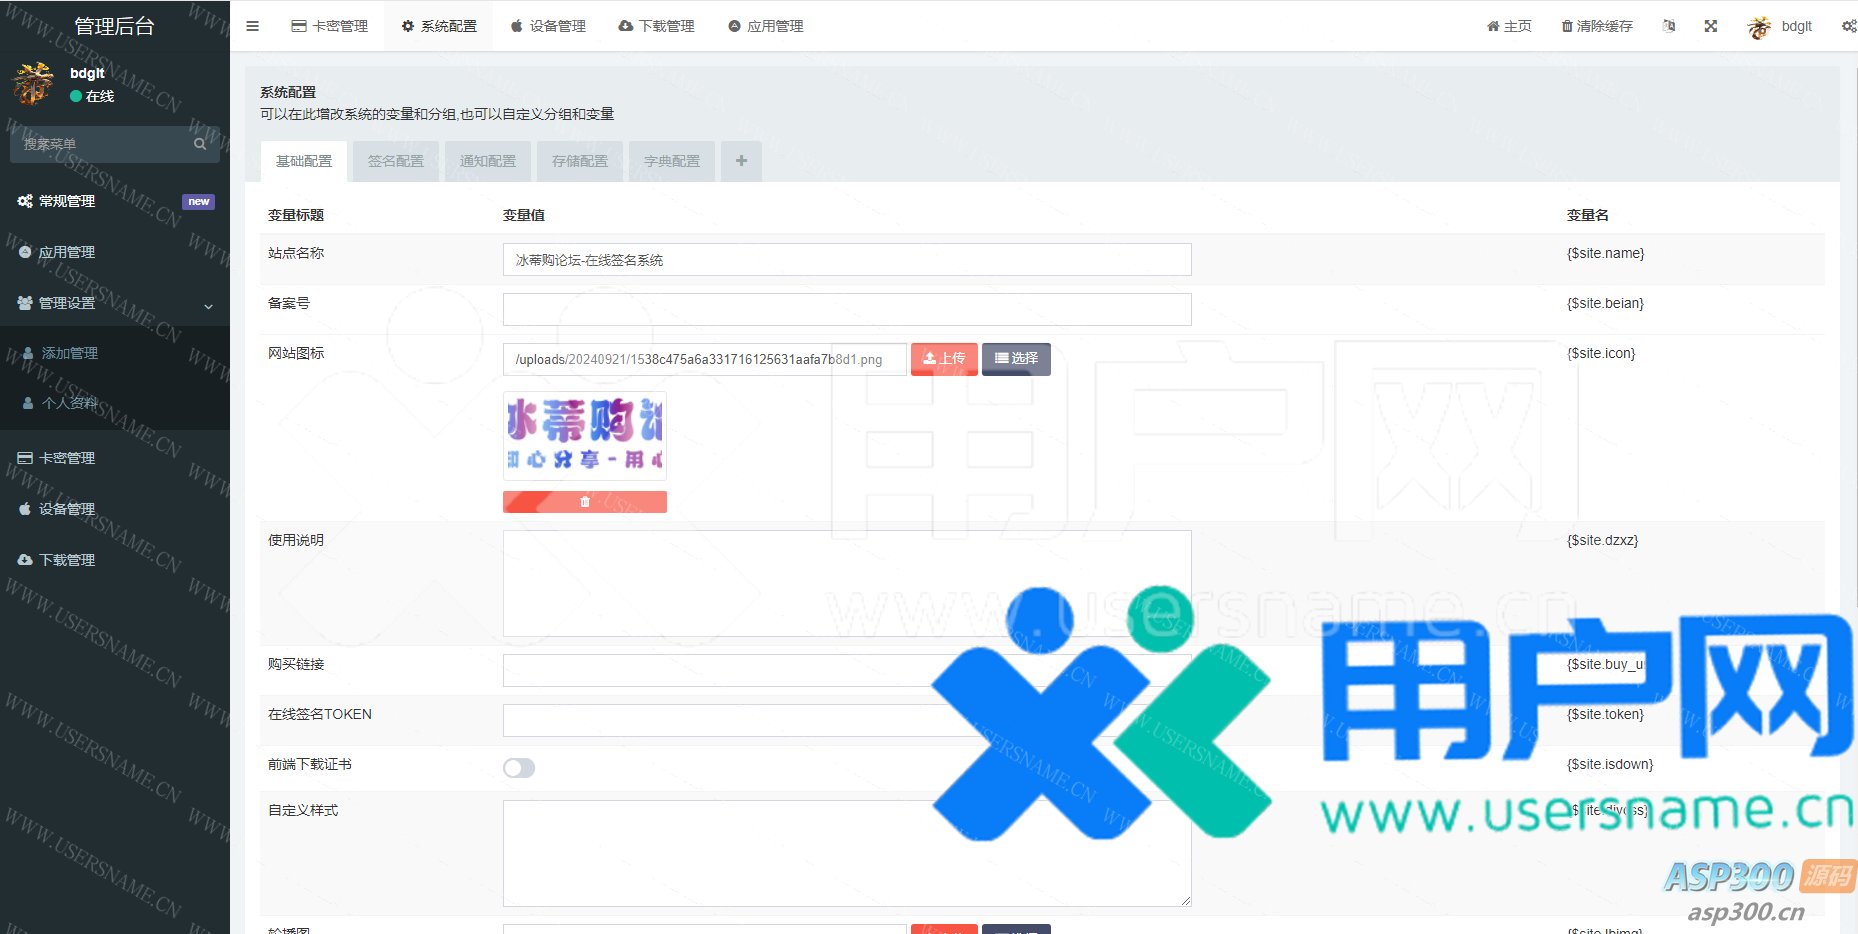Open 卡密管理 in the top navigation
Screen dimensions: 1858x934
[x=330, y=26]
